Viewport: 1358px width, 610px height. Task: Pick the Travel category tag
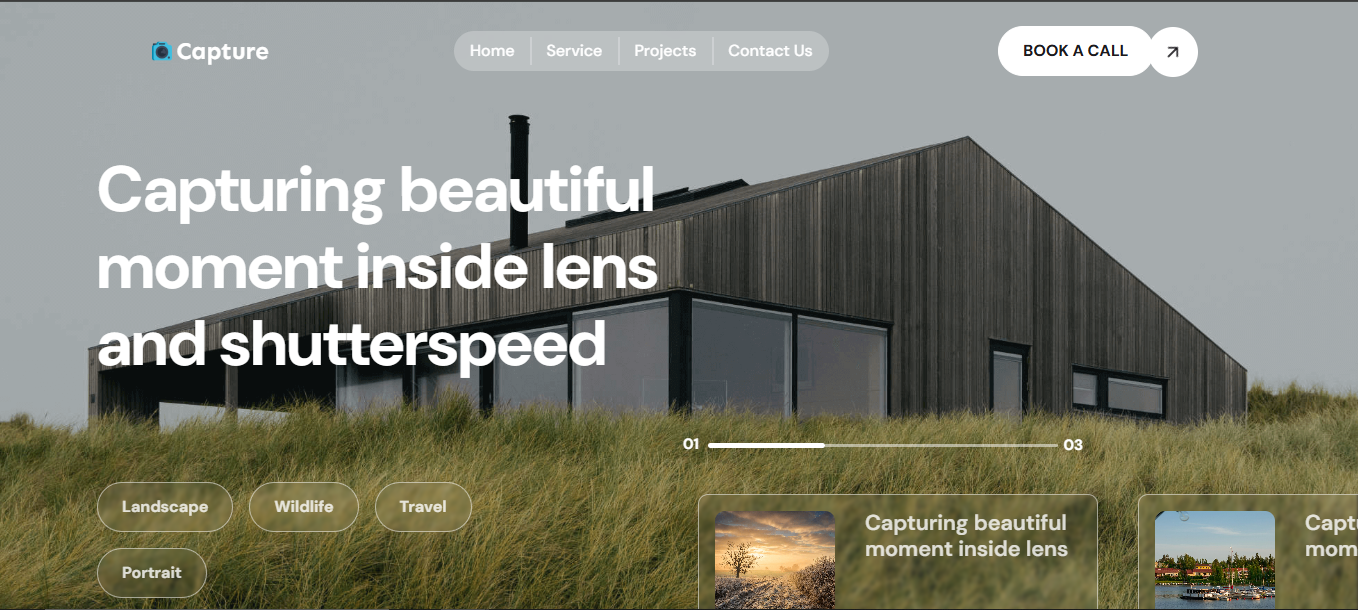click(x=423, y=507)
